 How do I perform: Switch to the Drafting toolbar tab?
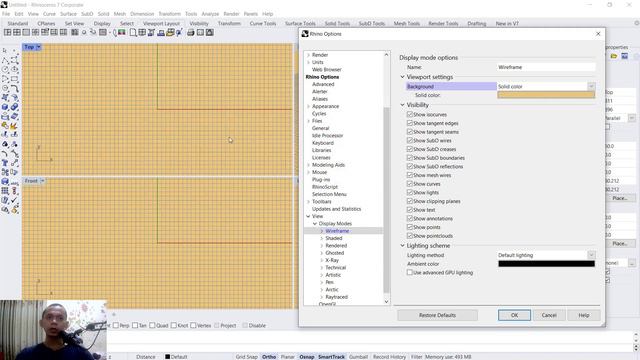(477, 23)
